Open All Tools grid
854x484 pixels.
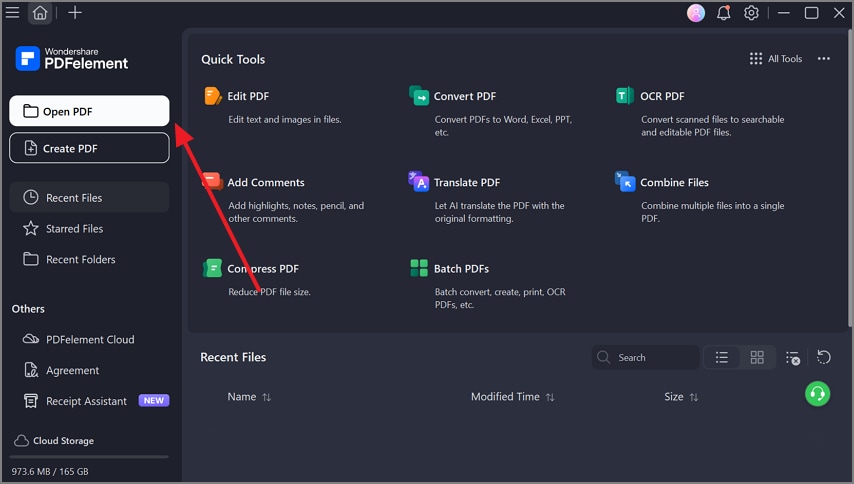(x=776, y=59)
